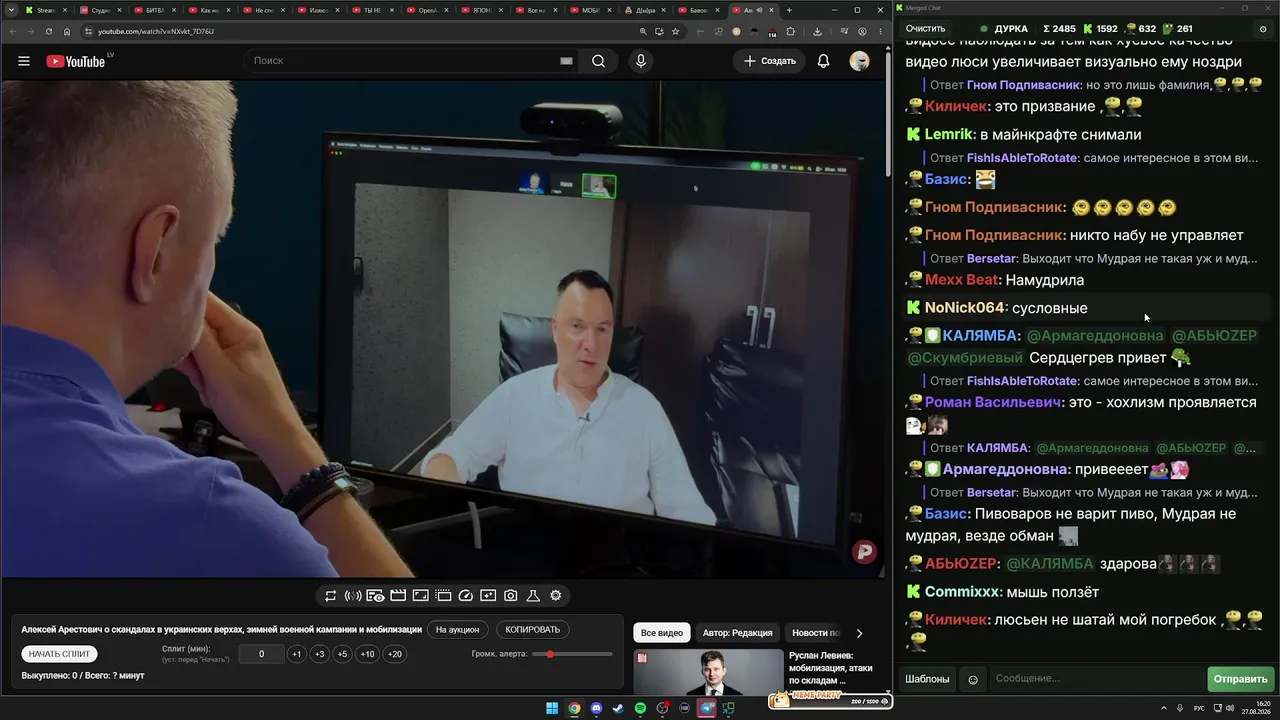Click Lemrik username in chat
The height and width of the screenshot is (720, 1280).
[x=949, y=134]
